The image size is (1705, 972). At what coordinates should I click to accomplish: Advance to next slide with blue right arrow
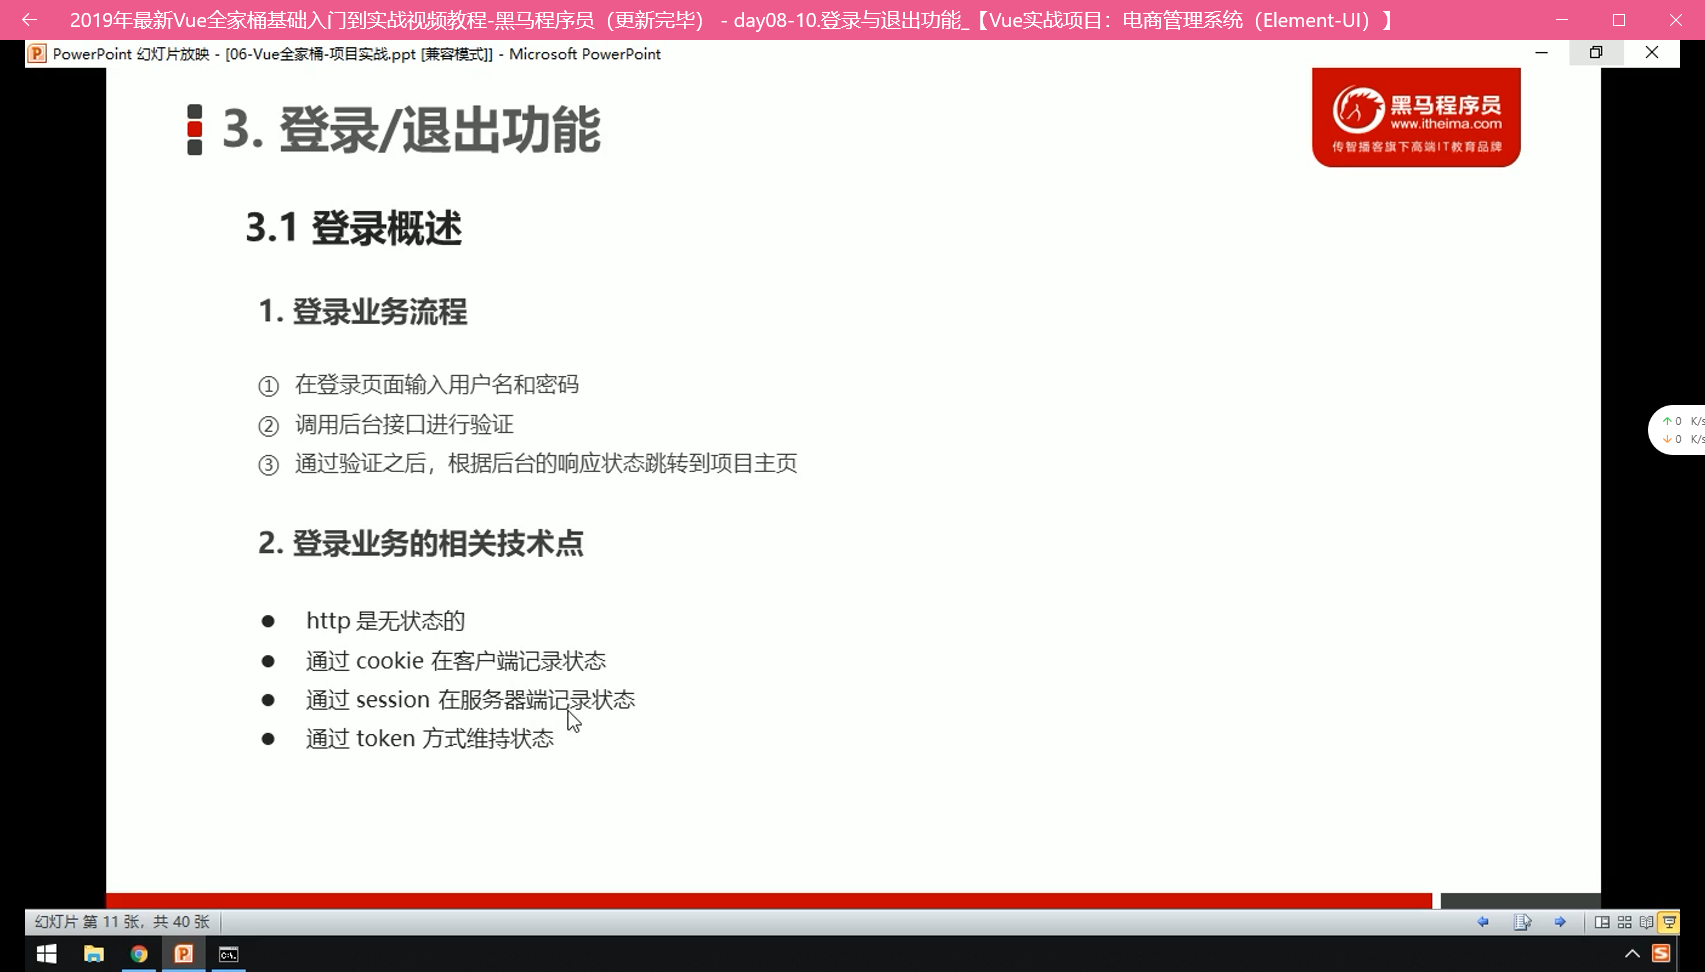coord(1560,922)
